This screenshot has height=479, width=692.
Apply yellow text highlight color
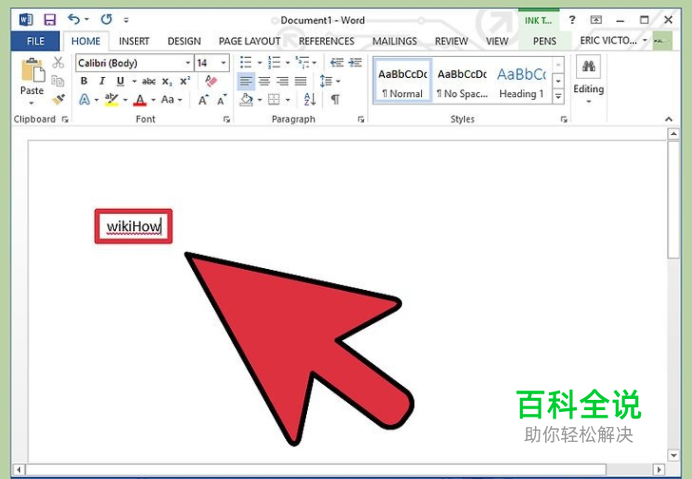click(x=111, y=100)
